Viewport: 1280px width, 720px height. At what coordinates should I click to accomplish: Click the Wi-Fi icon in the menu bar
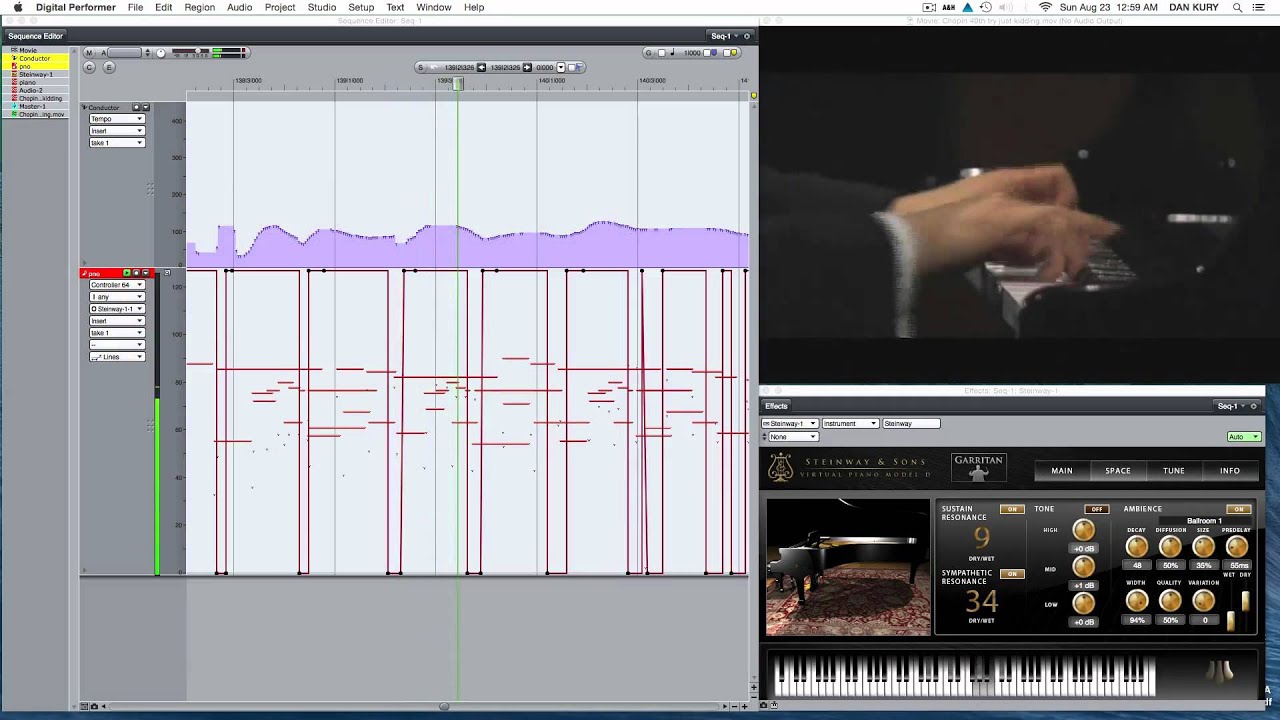click(1045, 7)
